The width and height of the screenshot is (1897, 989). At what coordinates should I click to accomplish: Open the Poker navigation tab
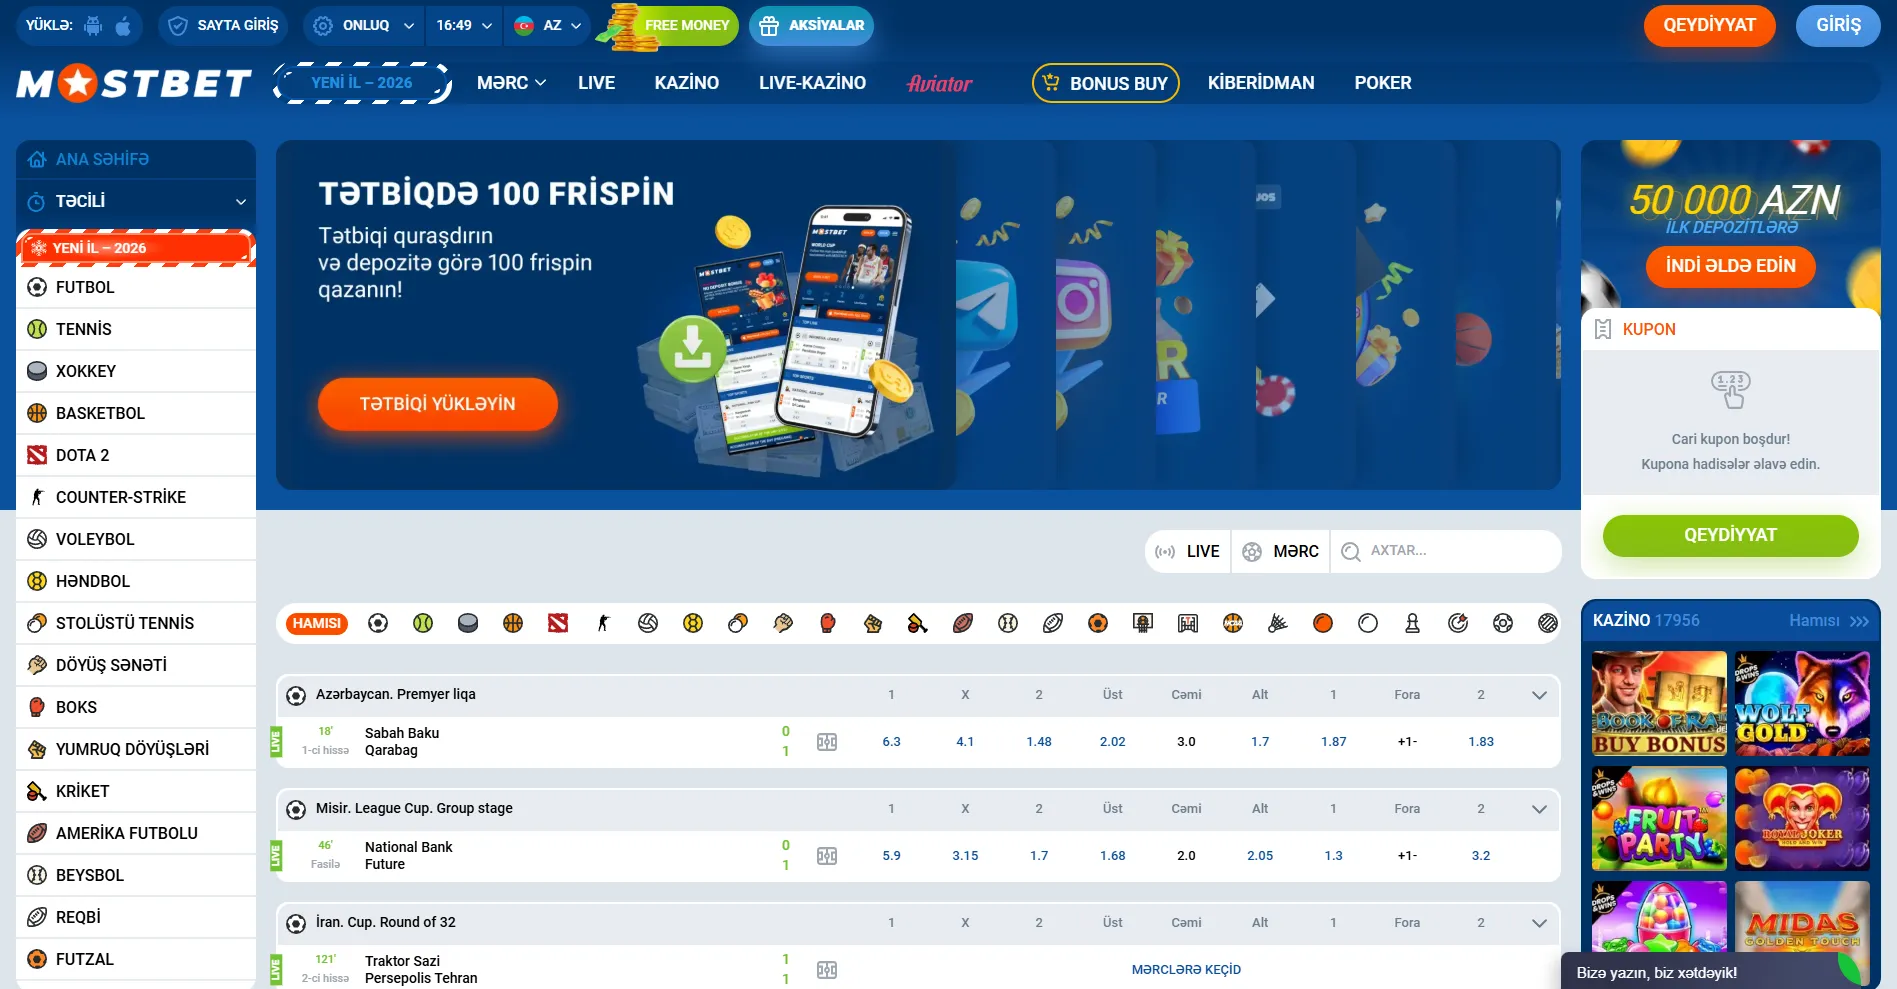pyautogui.click(x=1383, y=83)
